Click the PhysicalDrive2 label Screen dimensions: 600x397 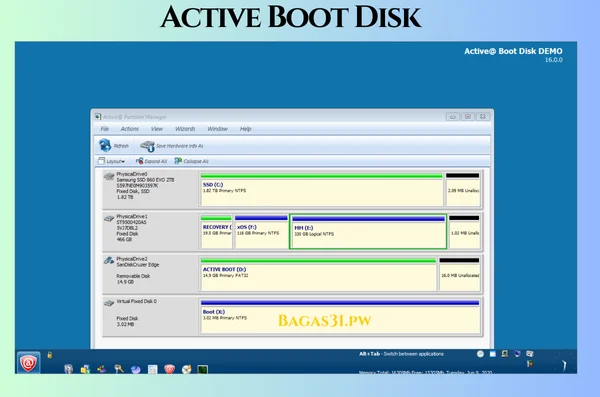click(132, 259)
